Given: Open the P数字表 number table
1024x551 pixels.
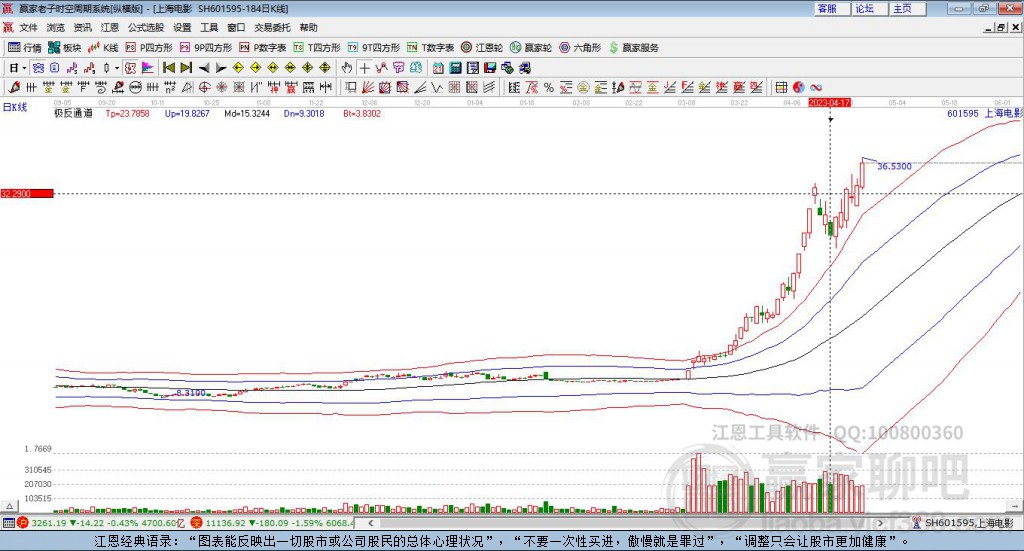Looking at the screenshot, I should click(263, 48).
